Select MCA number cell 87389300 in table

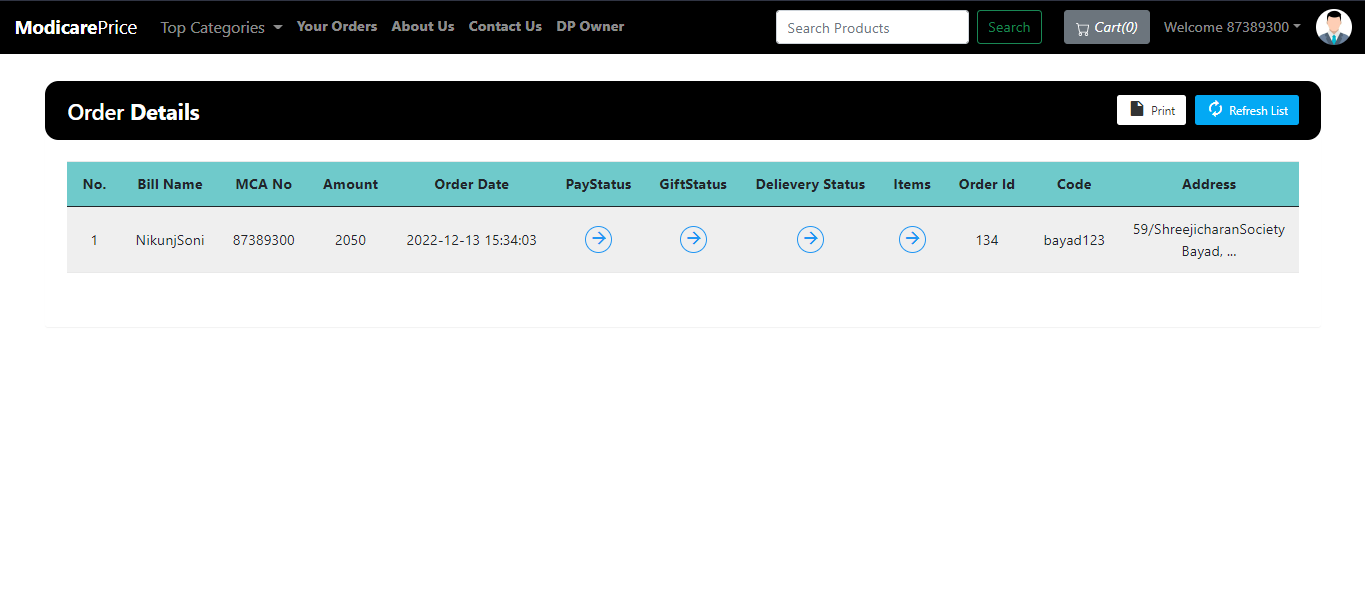tap(264, 240)
